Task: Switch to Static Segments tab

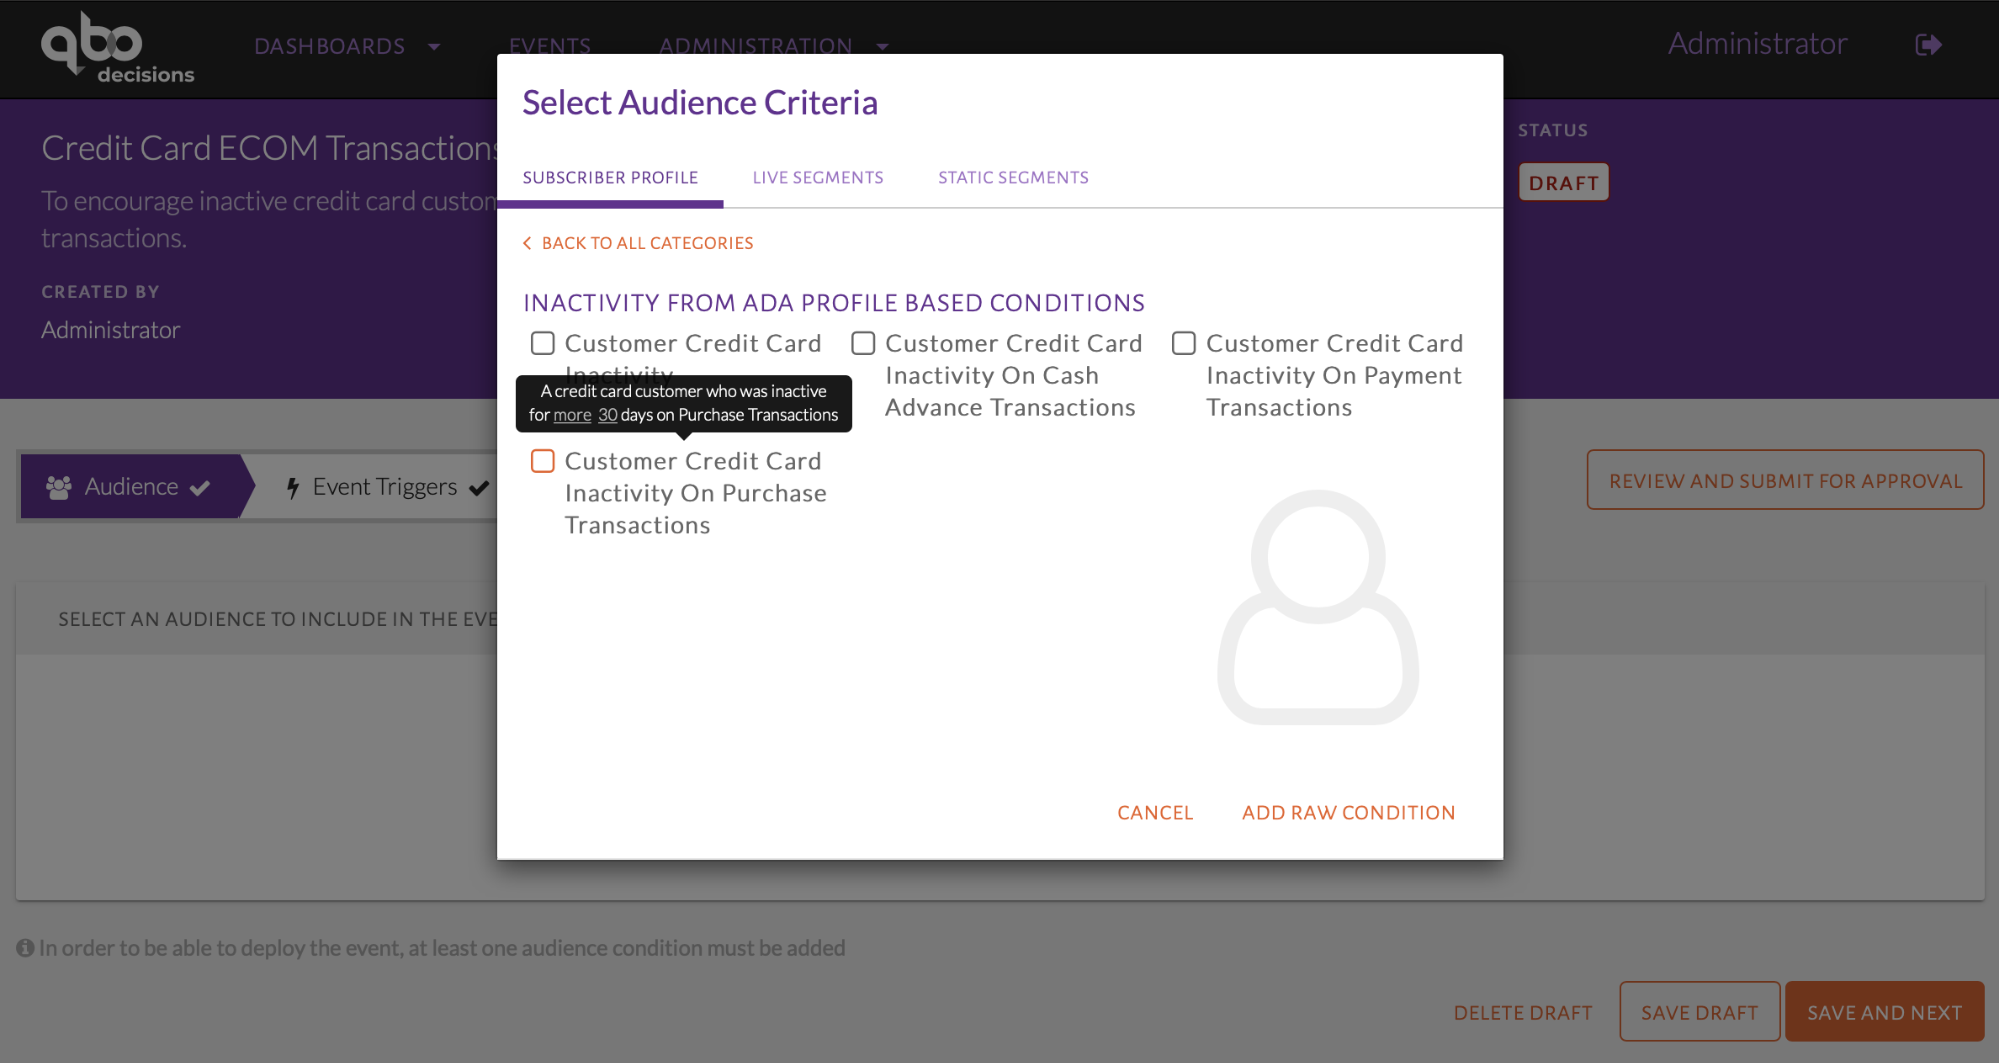Action: (x=1013, y=177)
